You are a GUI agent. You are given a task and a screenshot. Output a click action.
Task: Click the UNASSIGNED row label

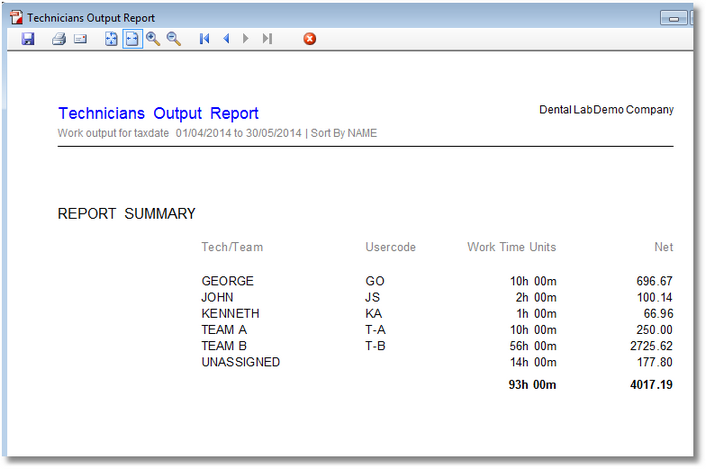click(240, 362)
